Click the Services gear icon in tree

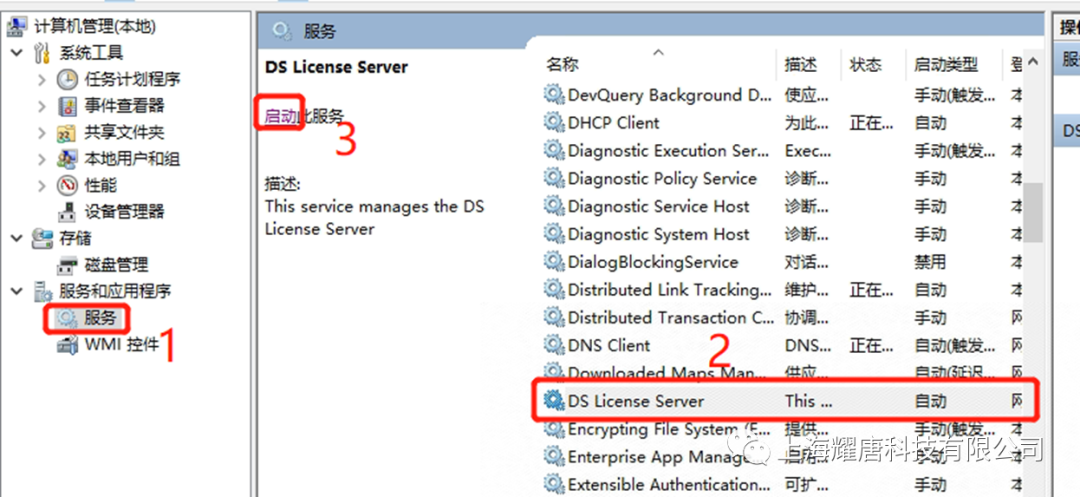pyautogui.click(x=67, y=318)
